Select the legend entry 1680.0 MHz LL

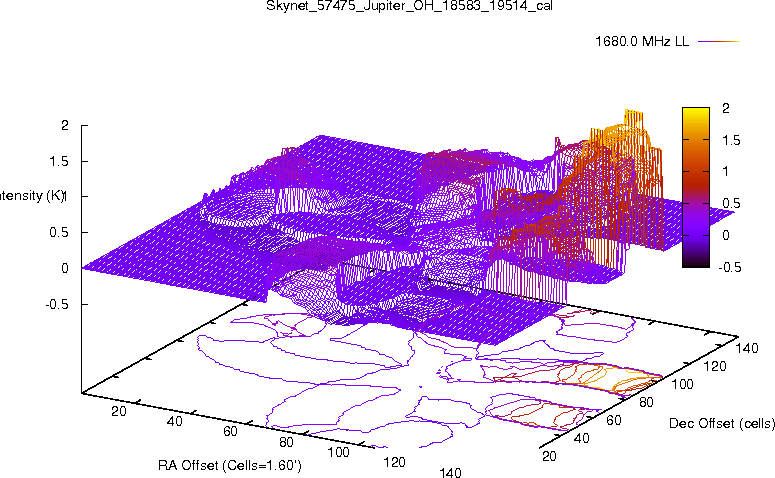click(x=642, y=42)
